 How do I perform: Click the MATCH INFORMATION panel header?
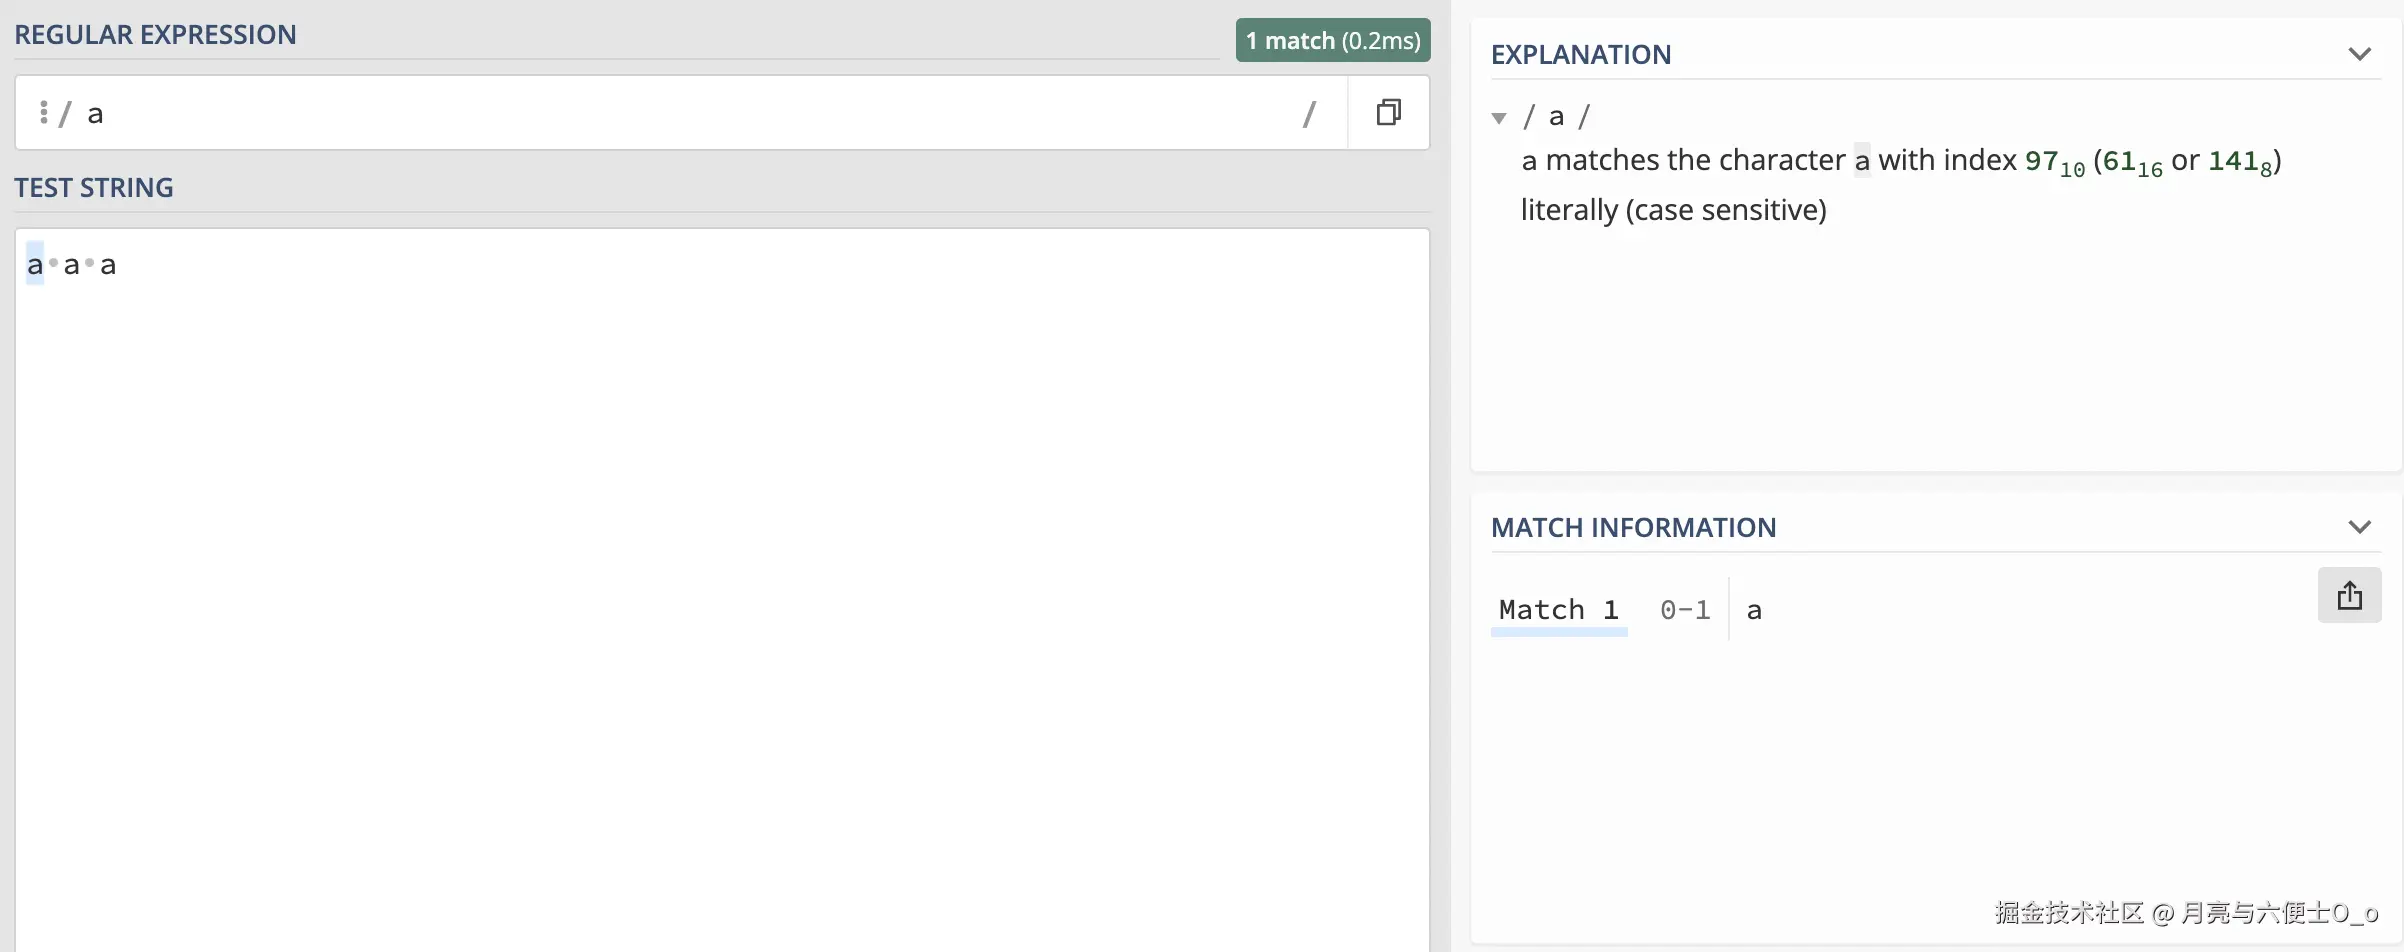pyautogui.click(x=1633, y=528)
